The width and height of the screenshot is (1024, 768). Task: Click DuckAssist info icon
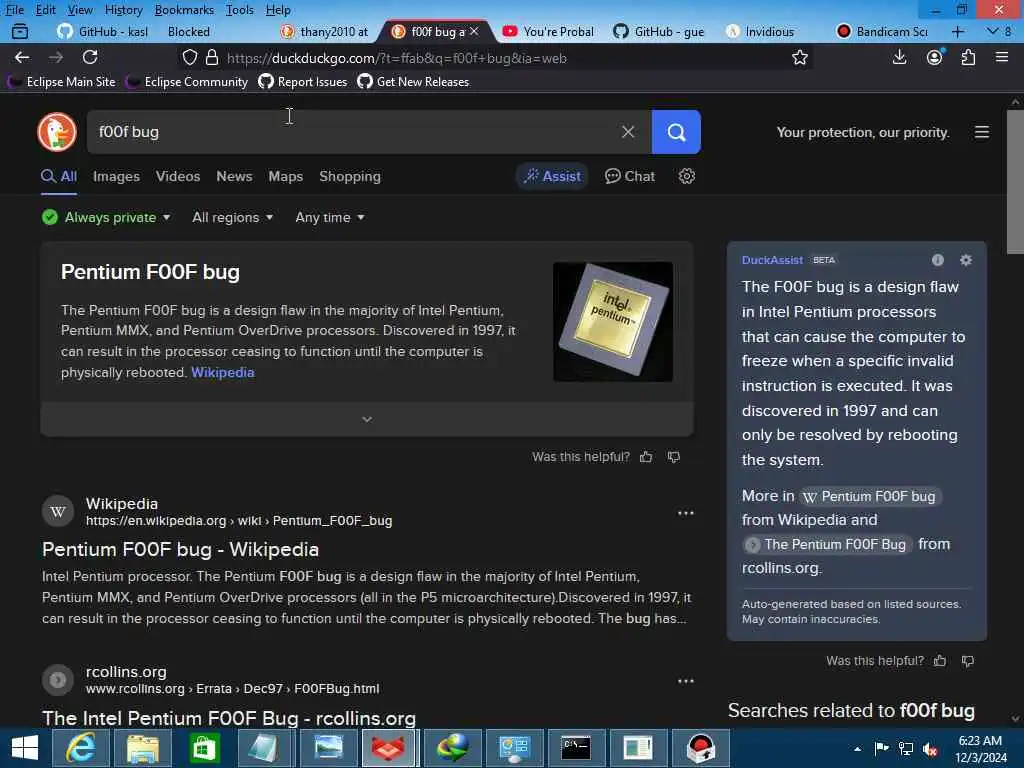pyautogui.click(x=938, y=260)
